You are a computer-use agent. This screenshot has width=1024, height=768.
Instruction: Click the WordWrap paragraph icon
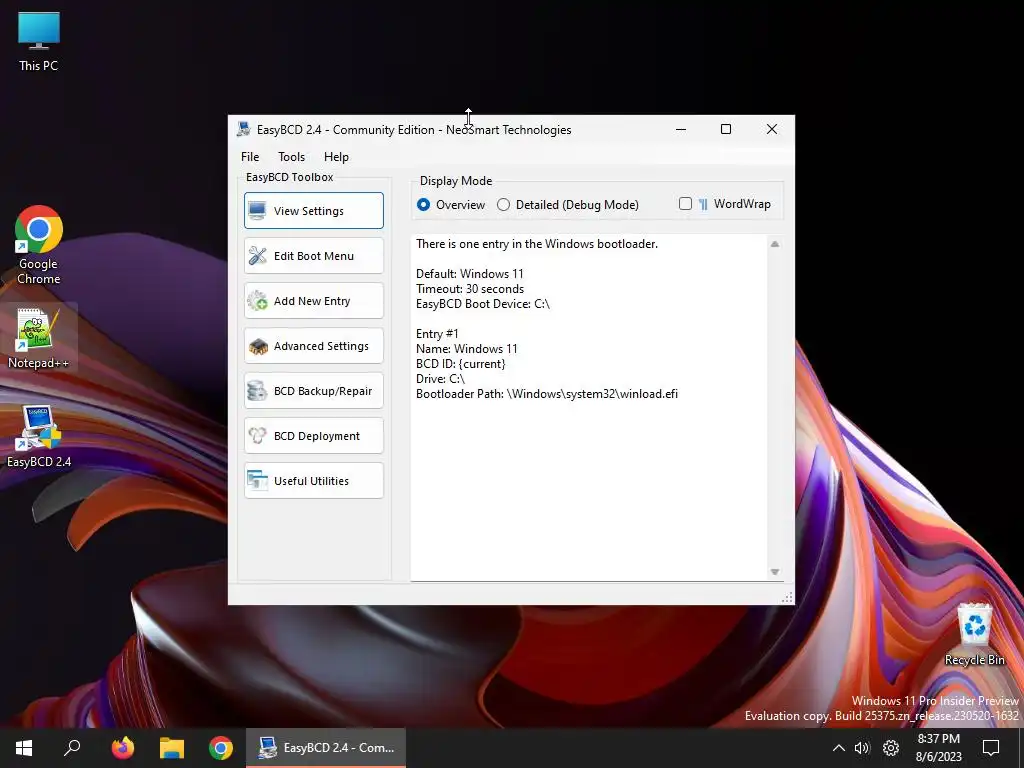[x=703, y=204]
